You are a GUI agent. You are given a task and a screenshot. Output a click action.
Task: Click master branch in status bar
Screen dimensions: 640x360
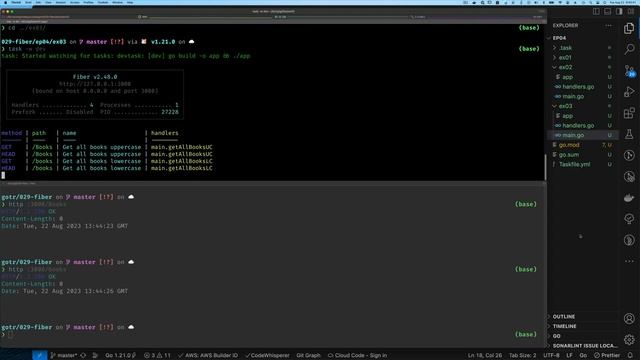click(64, 356)
